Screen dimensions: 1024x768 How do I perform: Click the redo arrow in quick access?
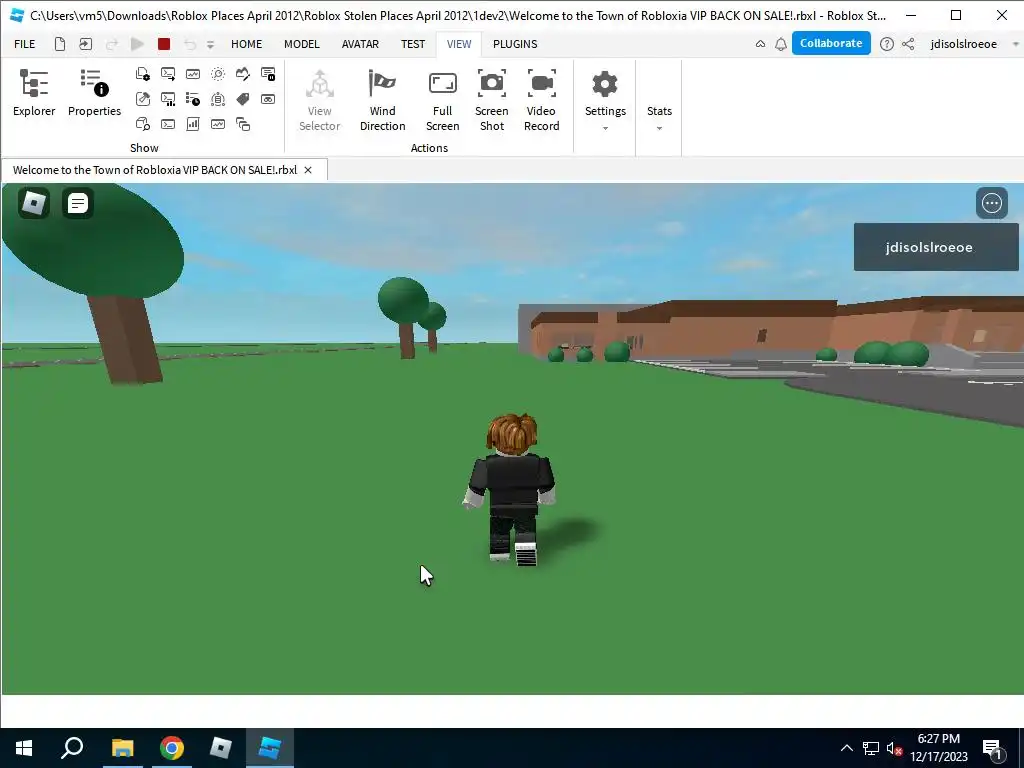tap(112, 44)
